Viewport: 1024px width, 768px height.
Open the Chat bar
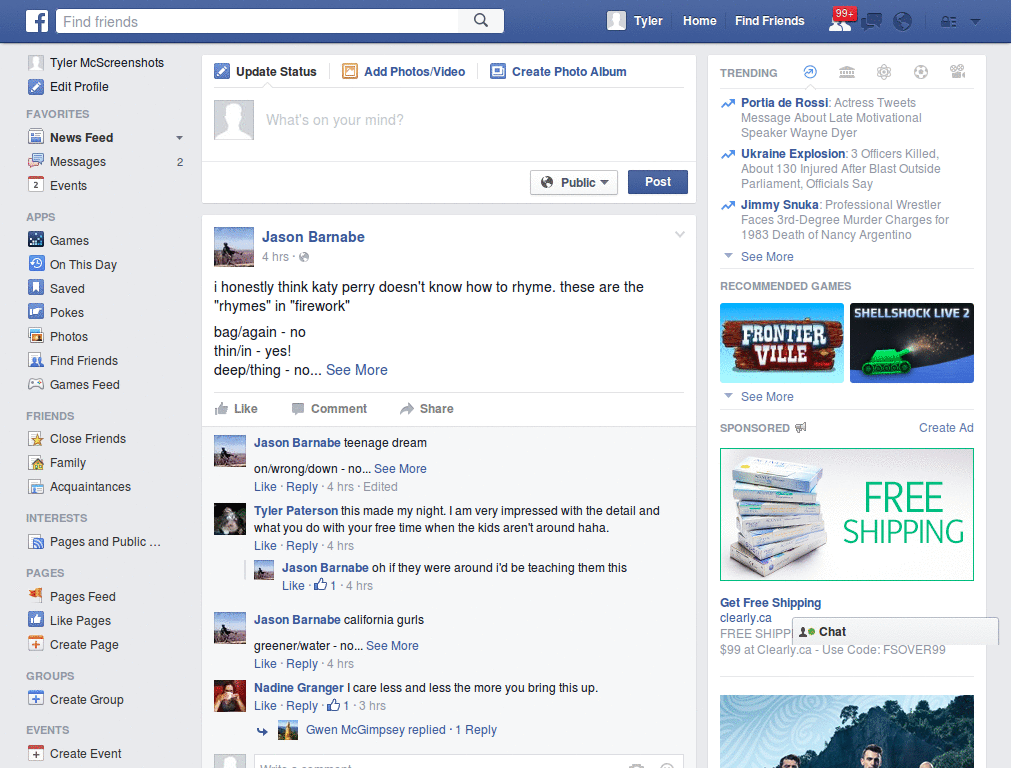pos(895,632)
